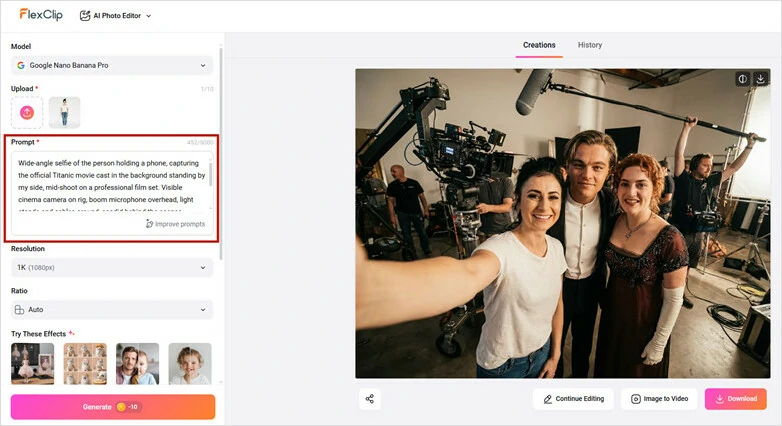Screen dimensions: 782x426
Task: Open the Resolution 1K dropdown
Action: coord(112,268)
